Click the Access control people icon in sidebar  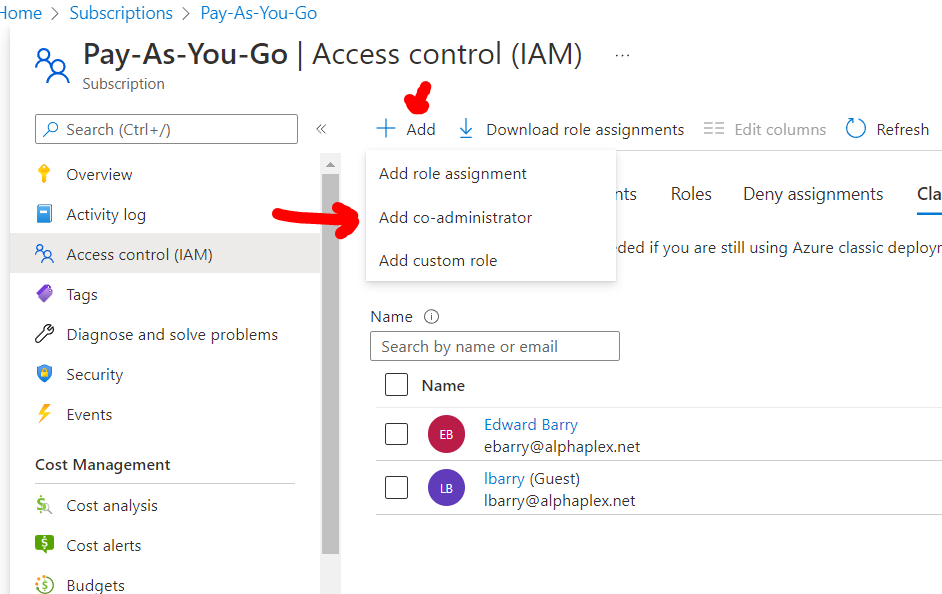[x=44, y=254]
